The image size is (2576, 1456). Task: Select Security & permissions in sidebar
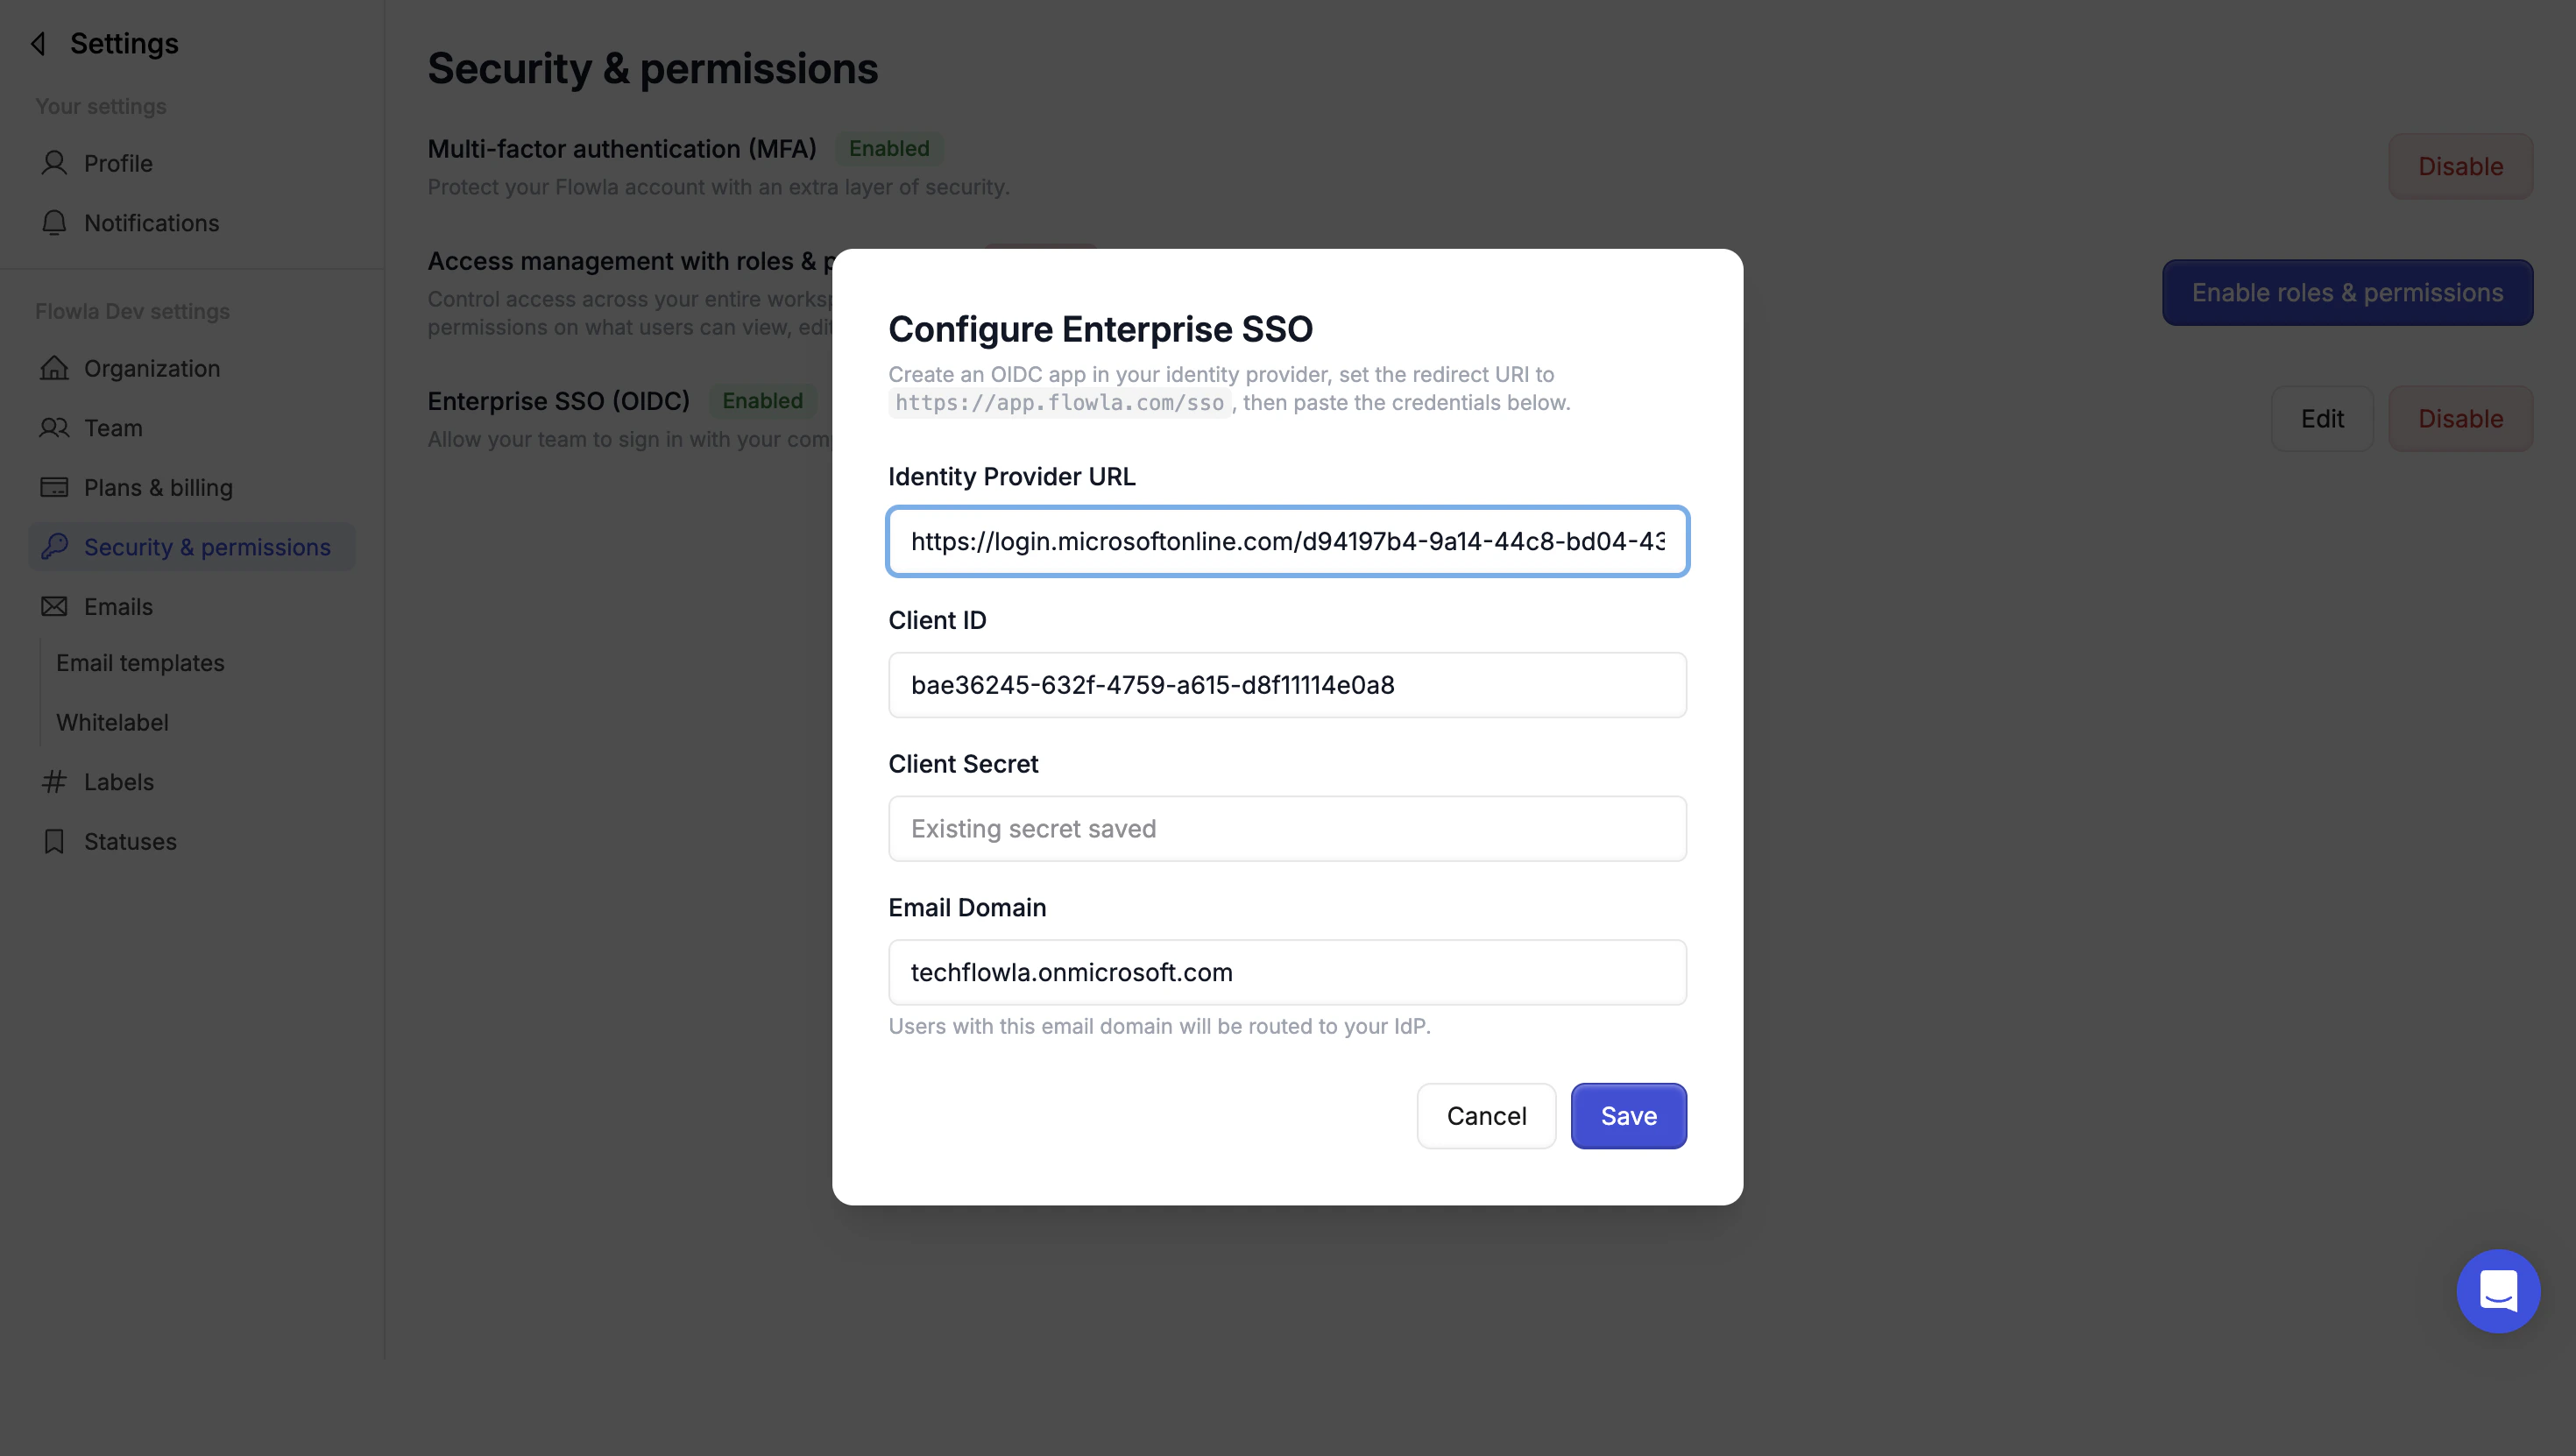pos(192,547)
